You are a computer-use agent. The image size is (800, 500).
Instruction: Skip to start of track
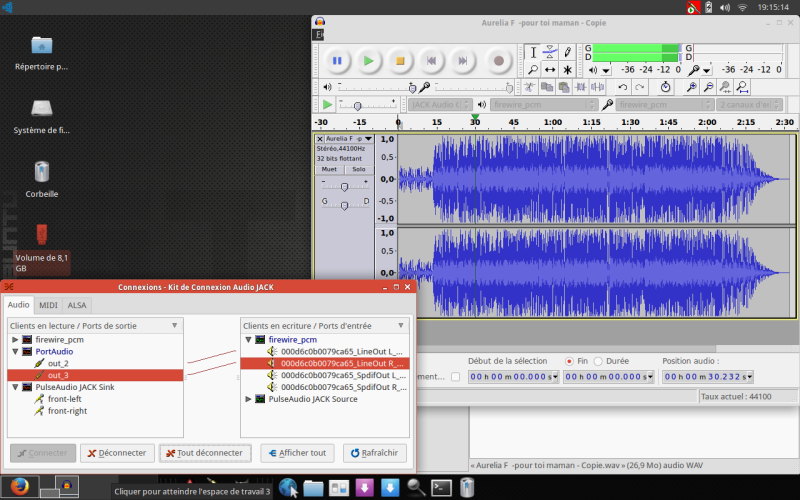[430, 61]
